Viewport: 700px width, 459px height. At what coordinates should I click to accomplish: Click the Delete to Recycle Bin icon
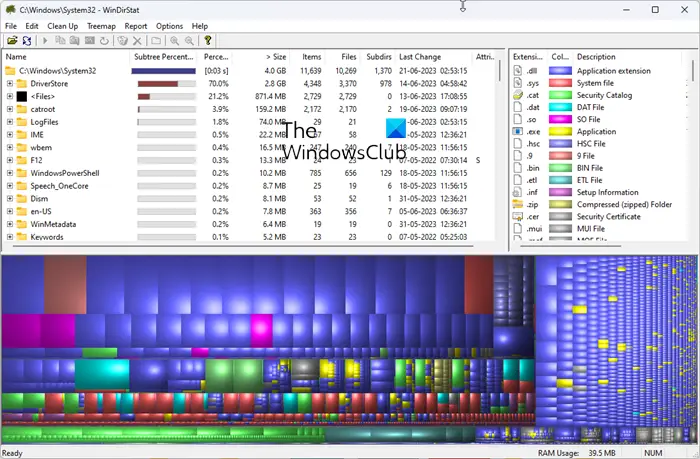tap(122, 41)
